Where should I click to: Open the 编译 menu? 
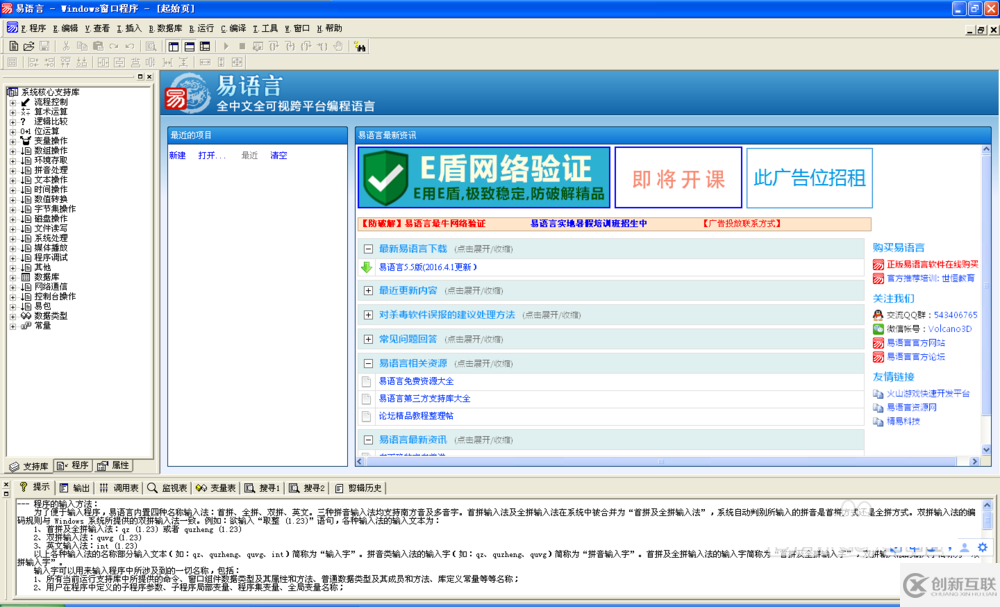point(233,28)
